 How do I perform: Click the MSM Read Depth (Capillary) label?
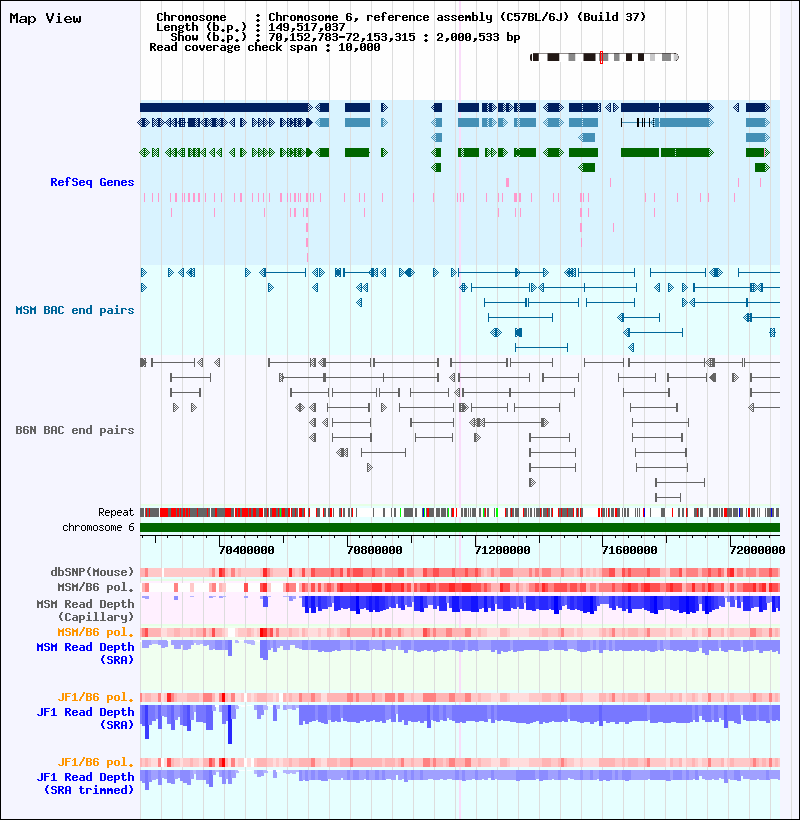[x=85, y=610]
